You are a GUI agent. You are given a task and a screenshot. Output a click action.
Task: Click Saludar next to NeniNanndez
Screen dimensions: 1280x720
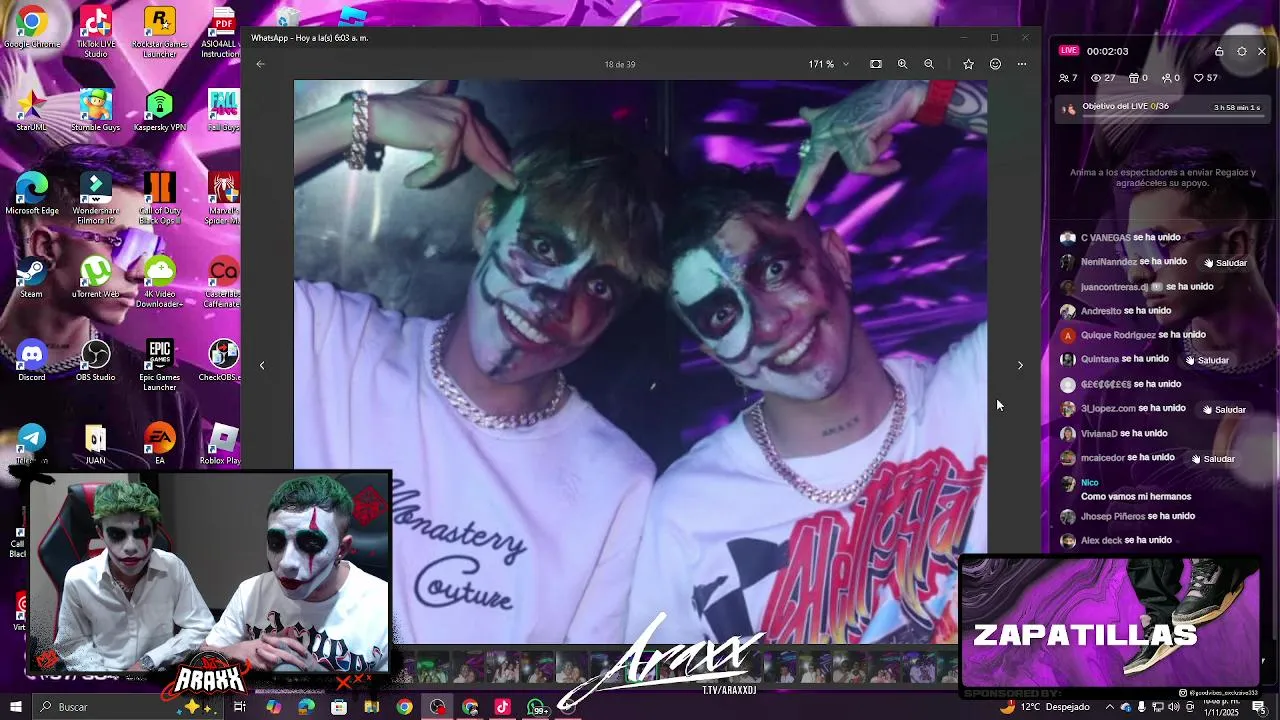pyautogui.click(x=1225, y=263)
